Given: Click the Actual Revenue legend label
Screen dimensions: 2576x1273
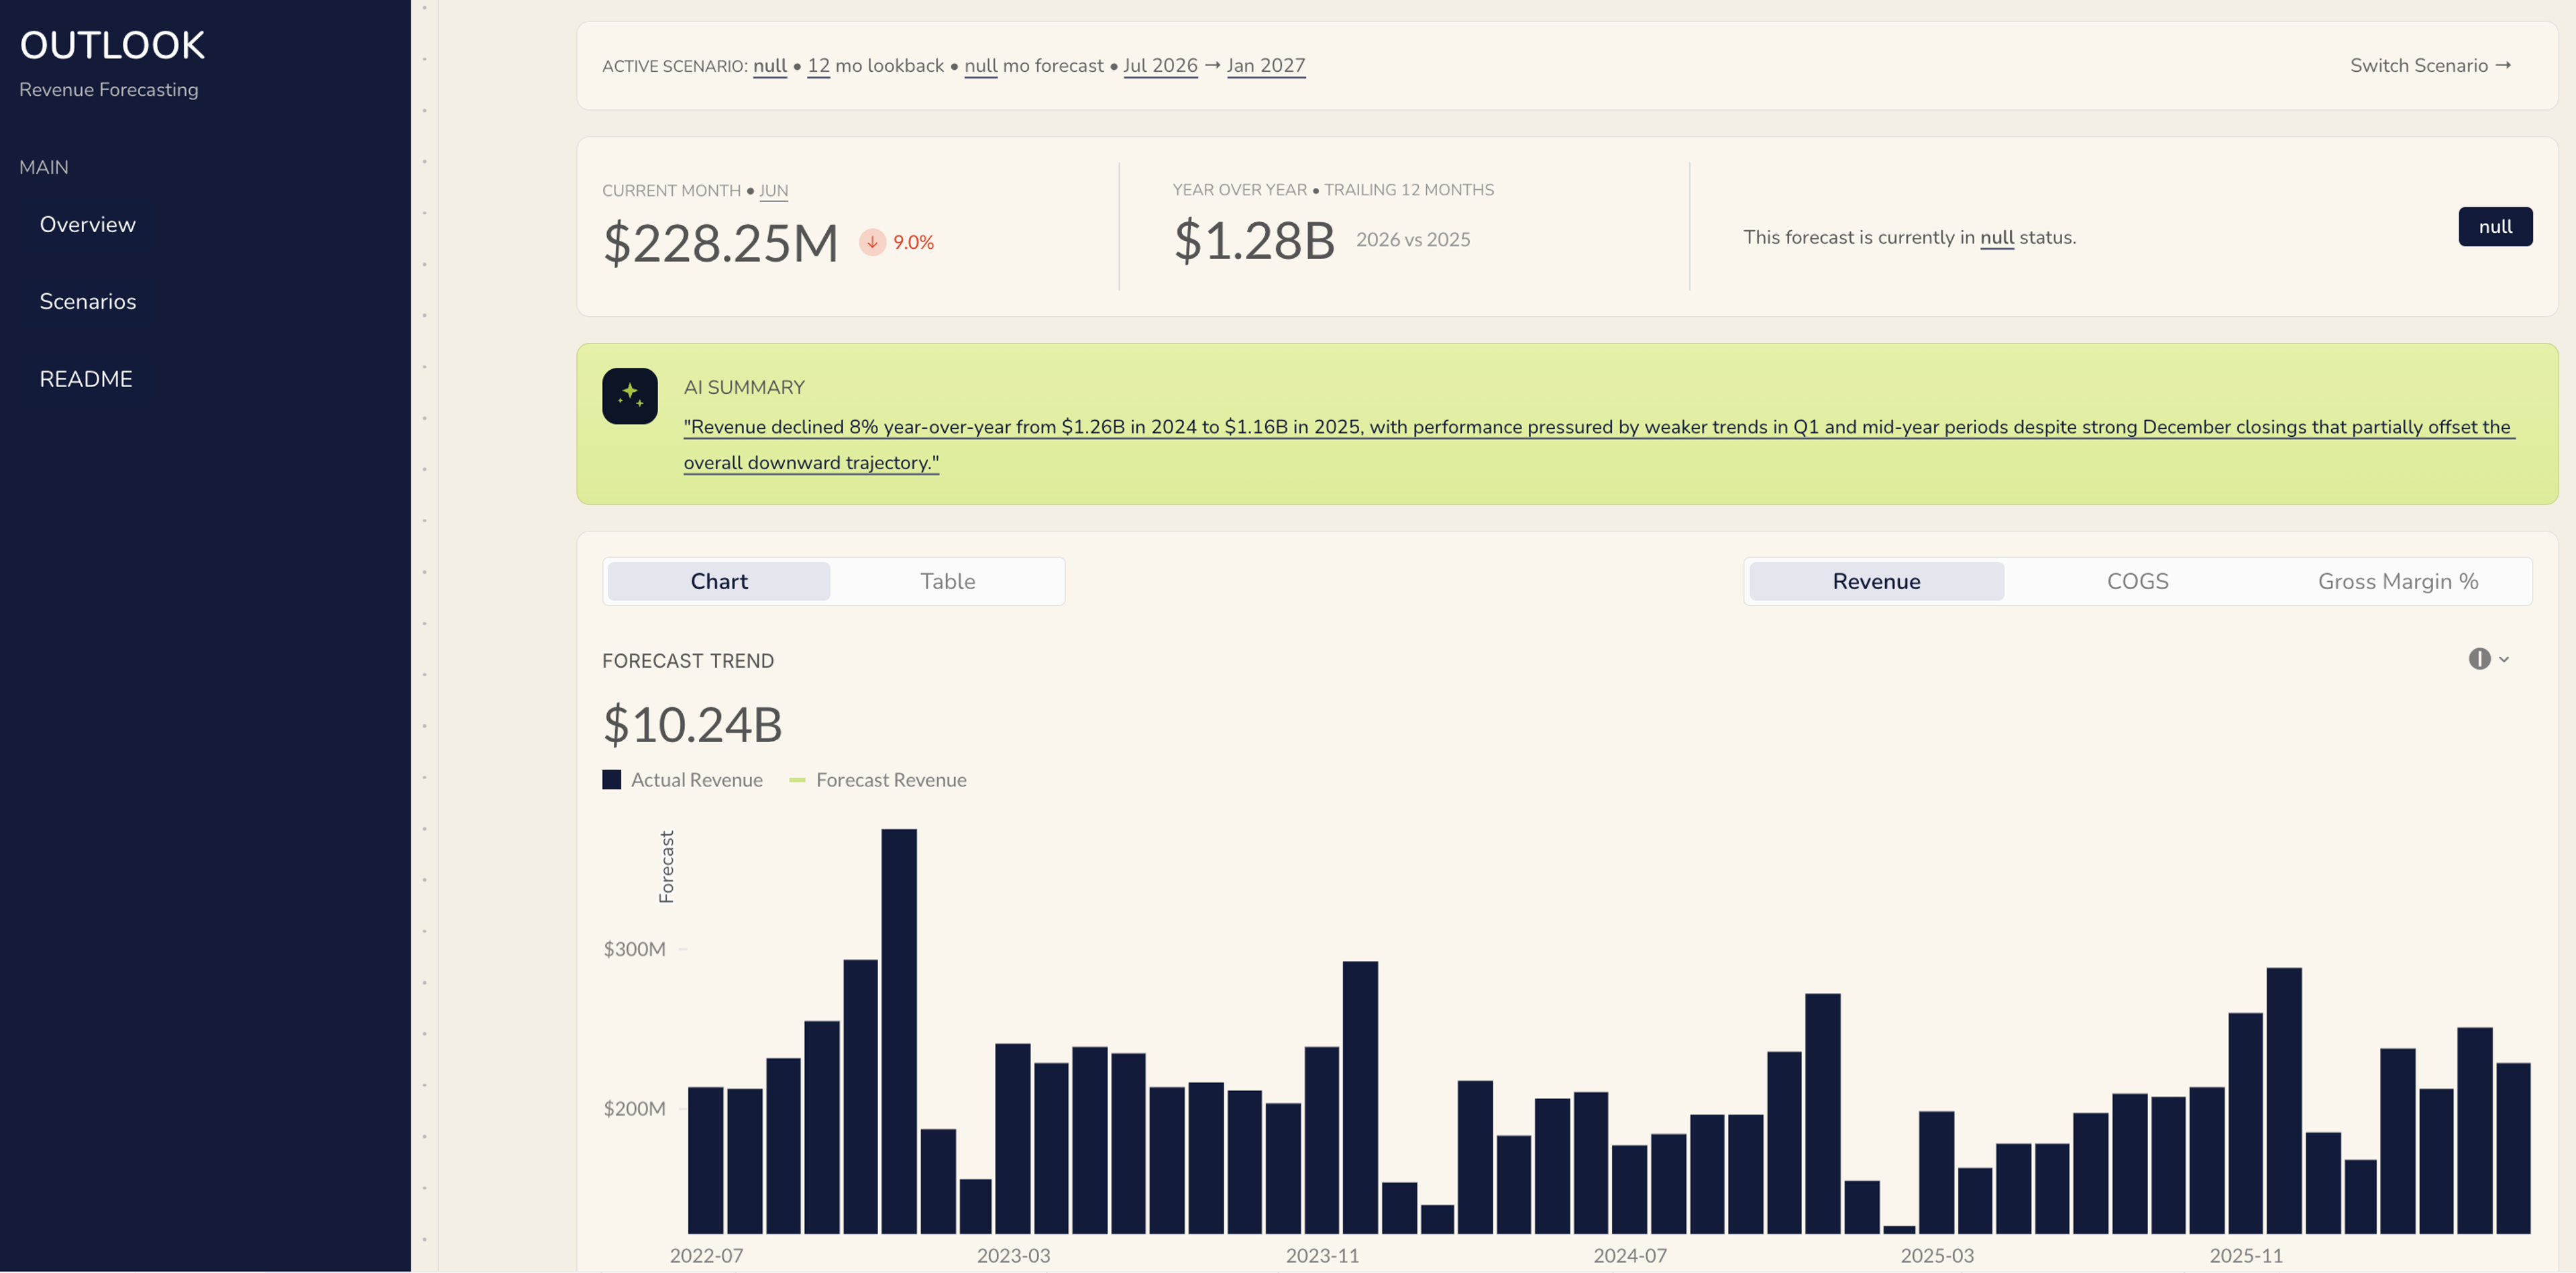Looking at the screenshot, I should click(696, 780).
